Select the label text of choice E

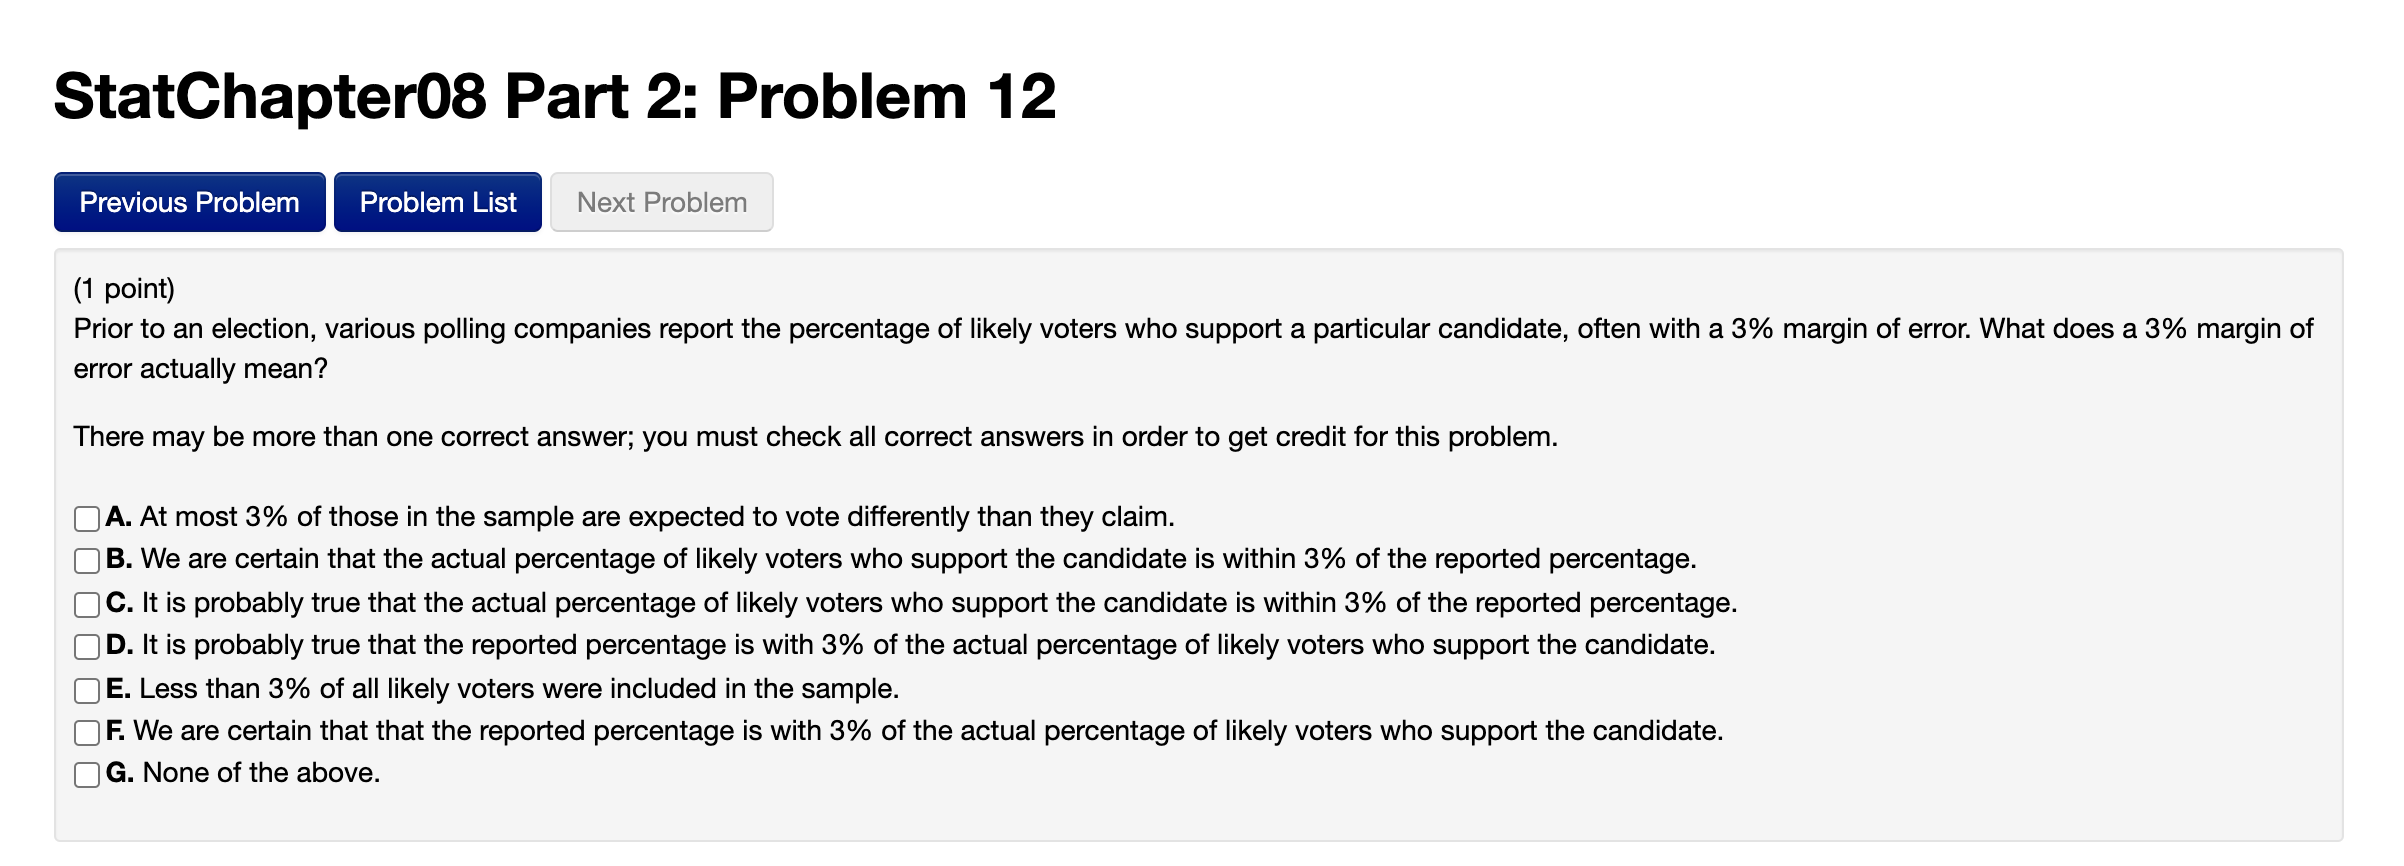500,688
